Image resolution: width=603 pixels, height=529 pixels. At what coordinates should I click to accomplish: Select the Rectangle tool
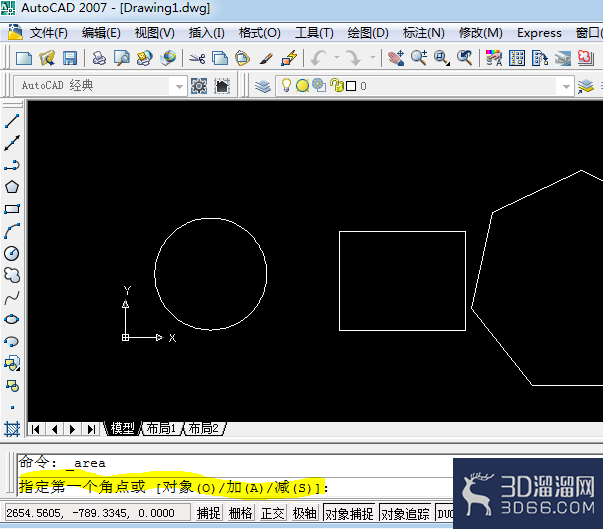(x=12, y=209)
